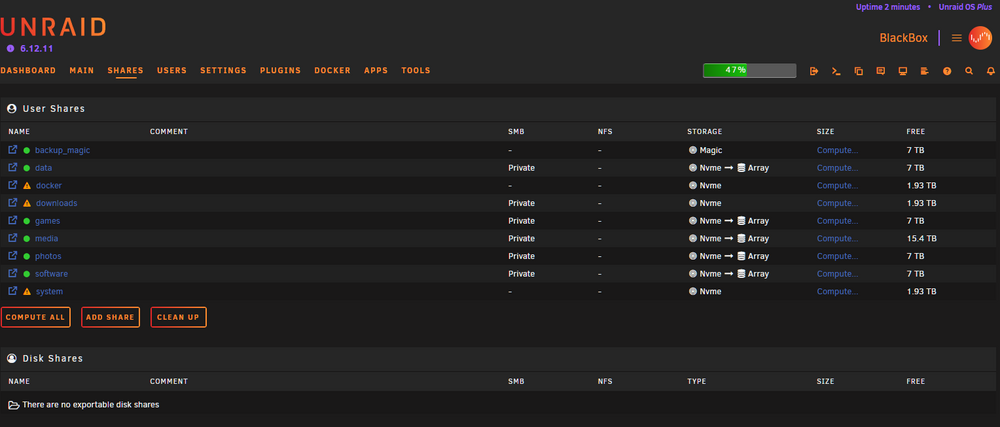Viewport: 1000px width, 427px height.
Task: Click the Logout icon in the toolbar
Action: [x=814, y=71]
